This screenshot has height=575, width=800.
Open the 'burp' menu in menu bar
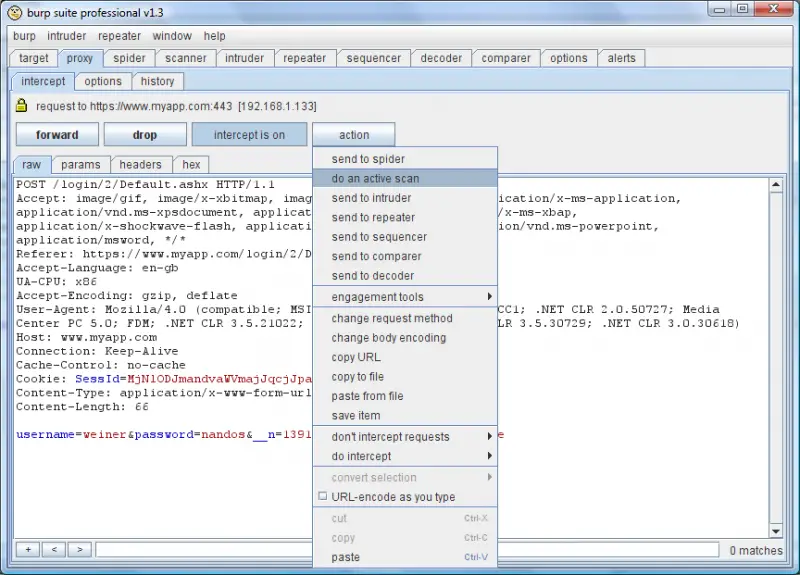[x=24, y=36]
